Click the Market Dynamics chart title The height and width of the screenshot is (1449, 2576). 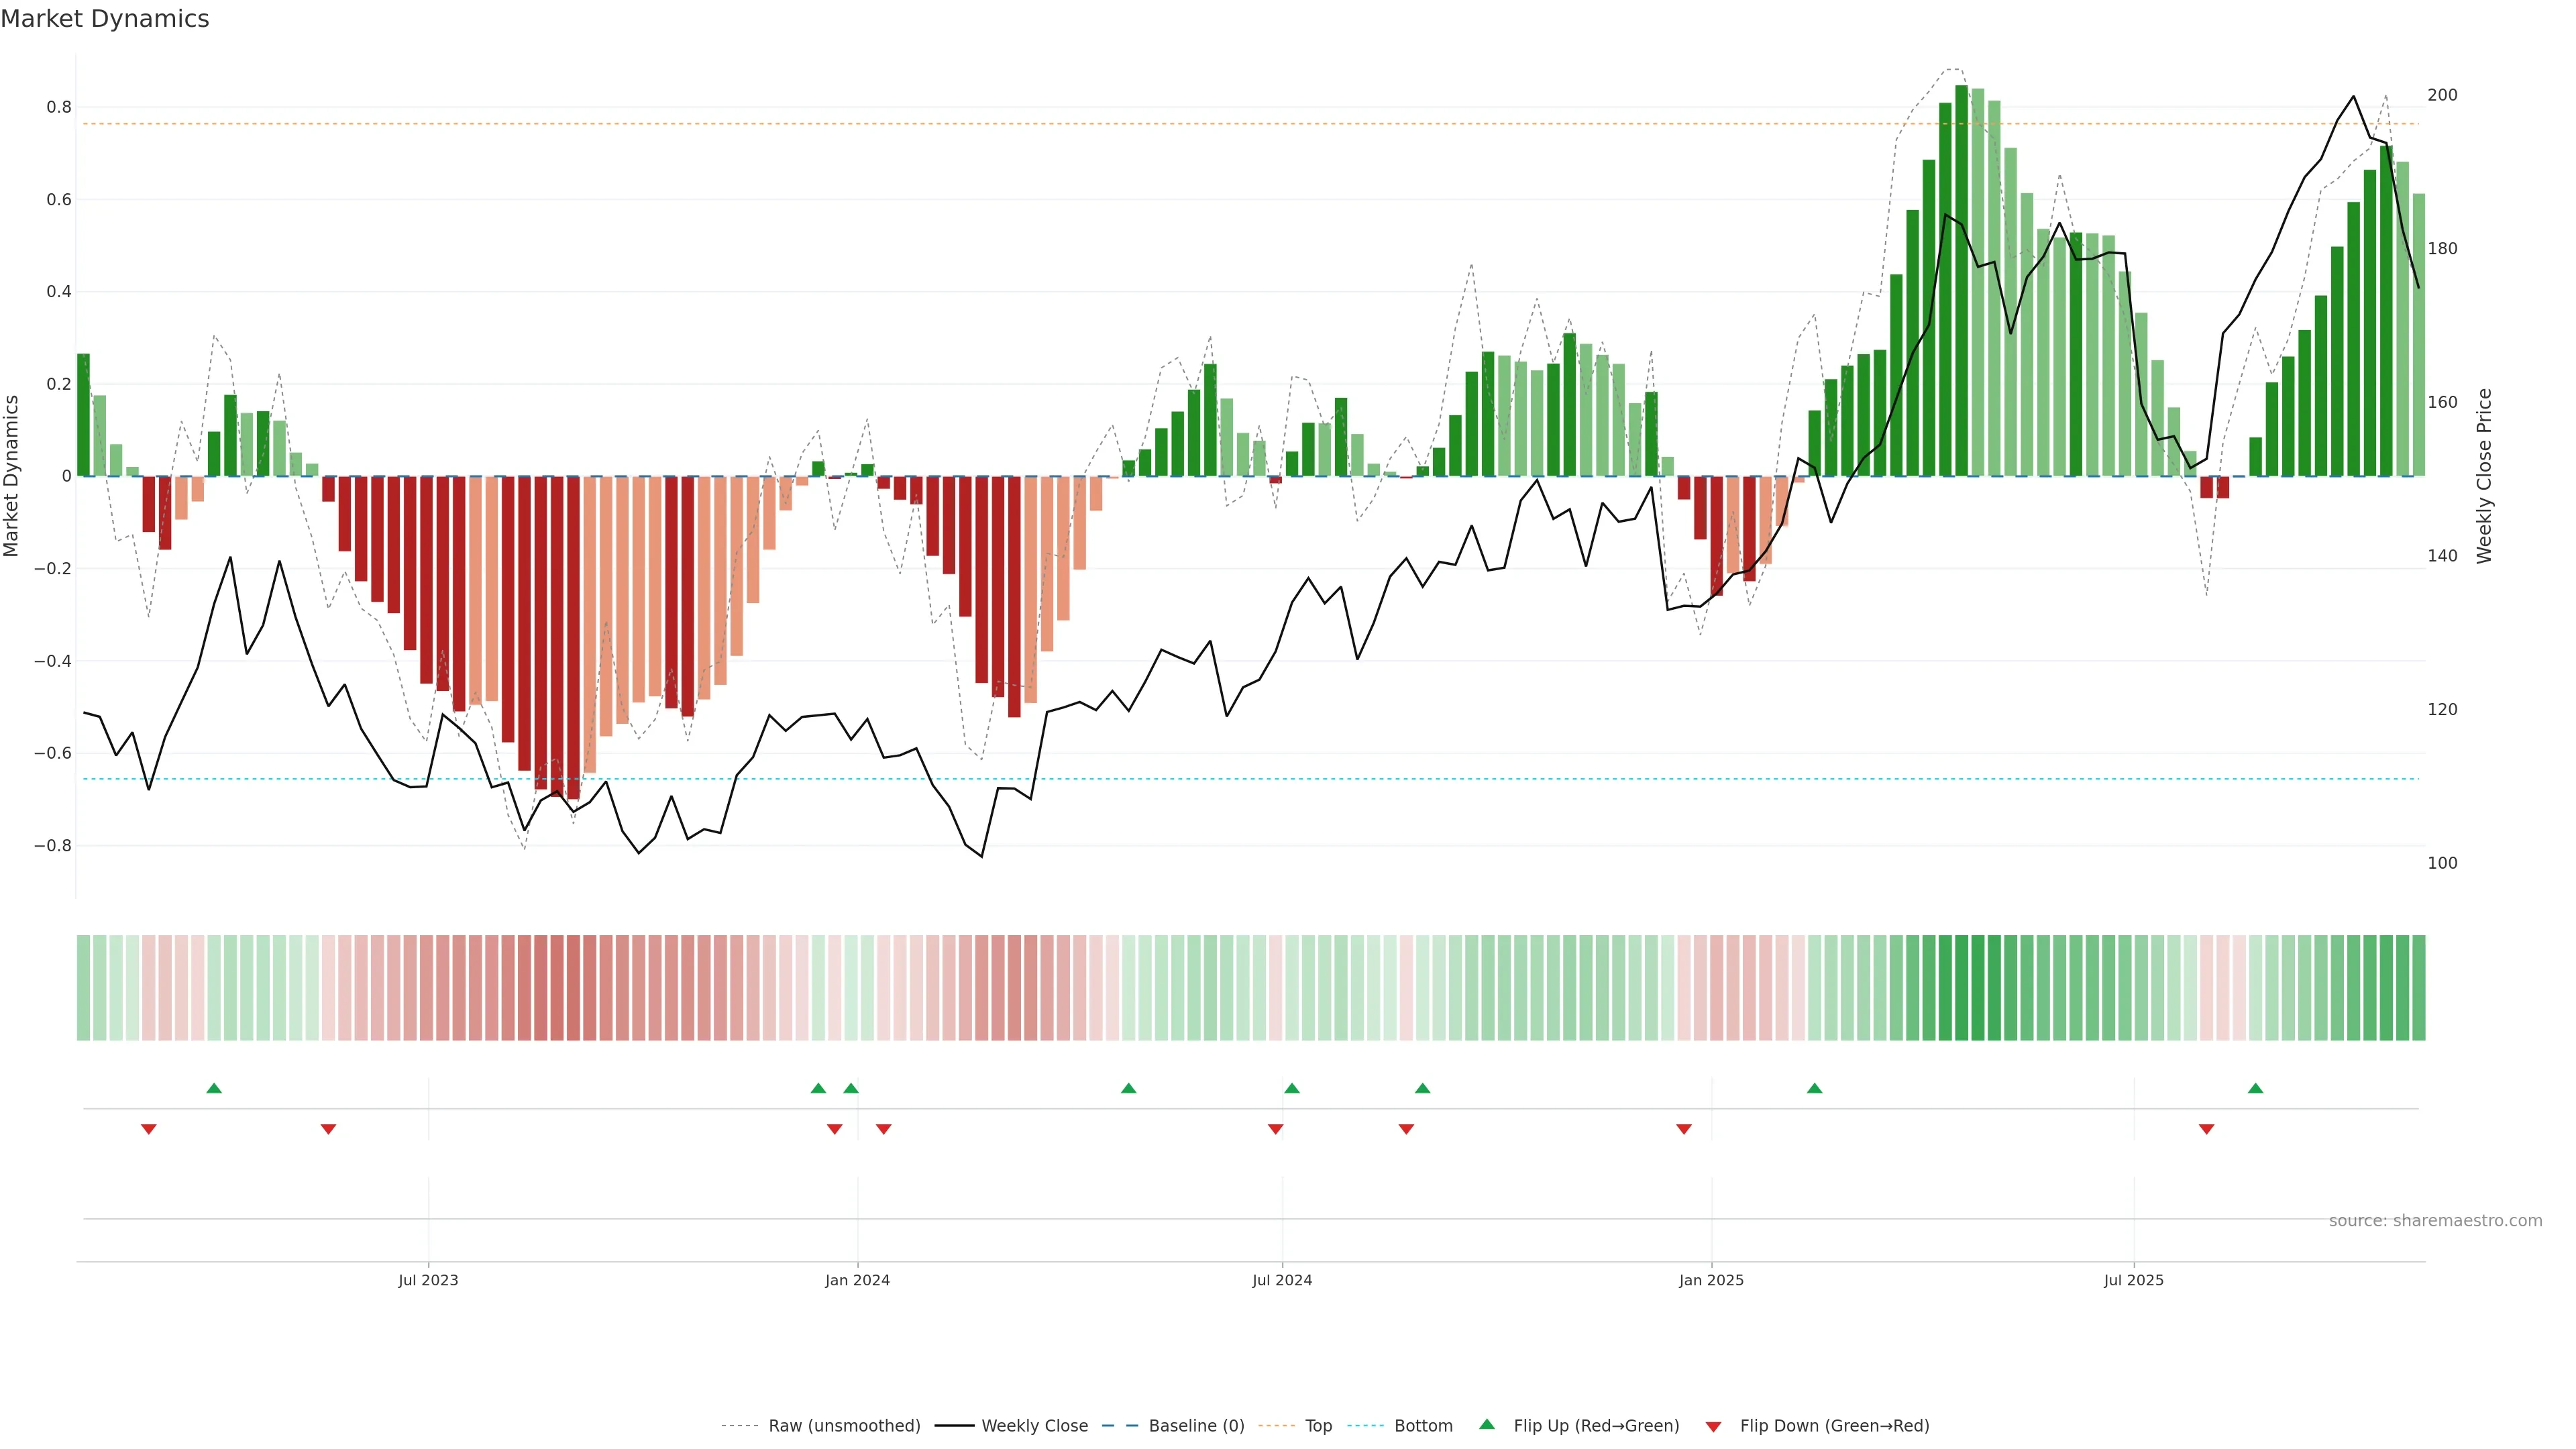tap(105, 19)
